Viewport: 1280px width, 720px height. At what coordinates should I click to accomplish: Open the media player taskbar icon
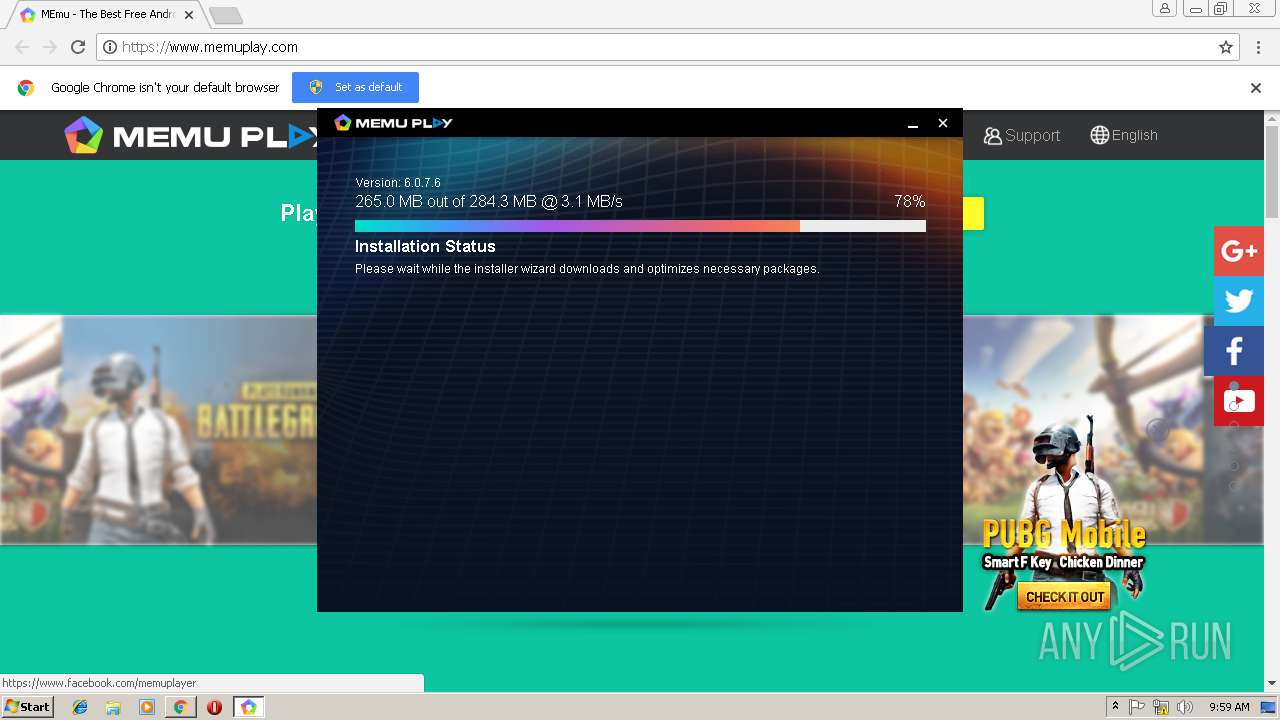pyautogui.click(x=147, y=707)
